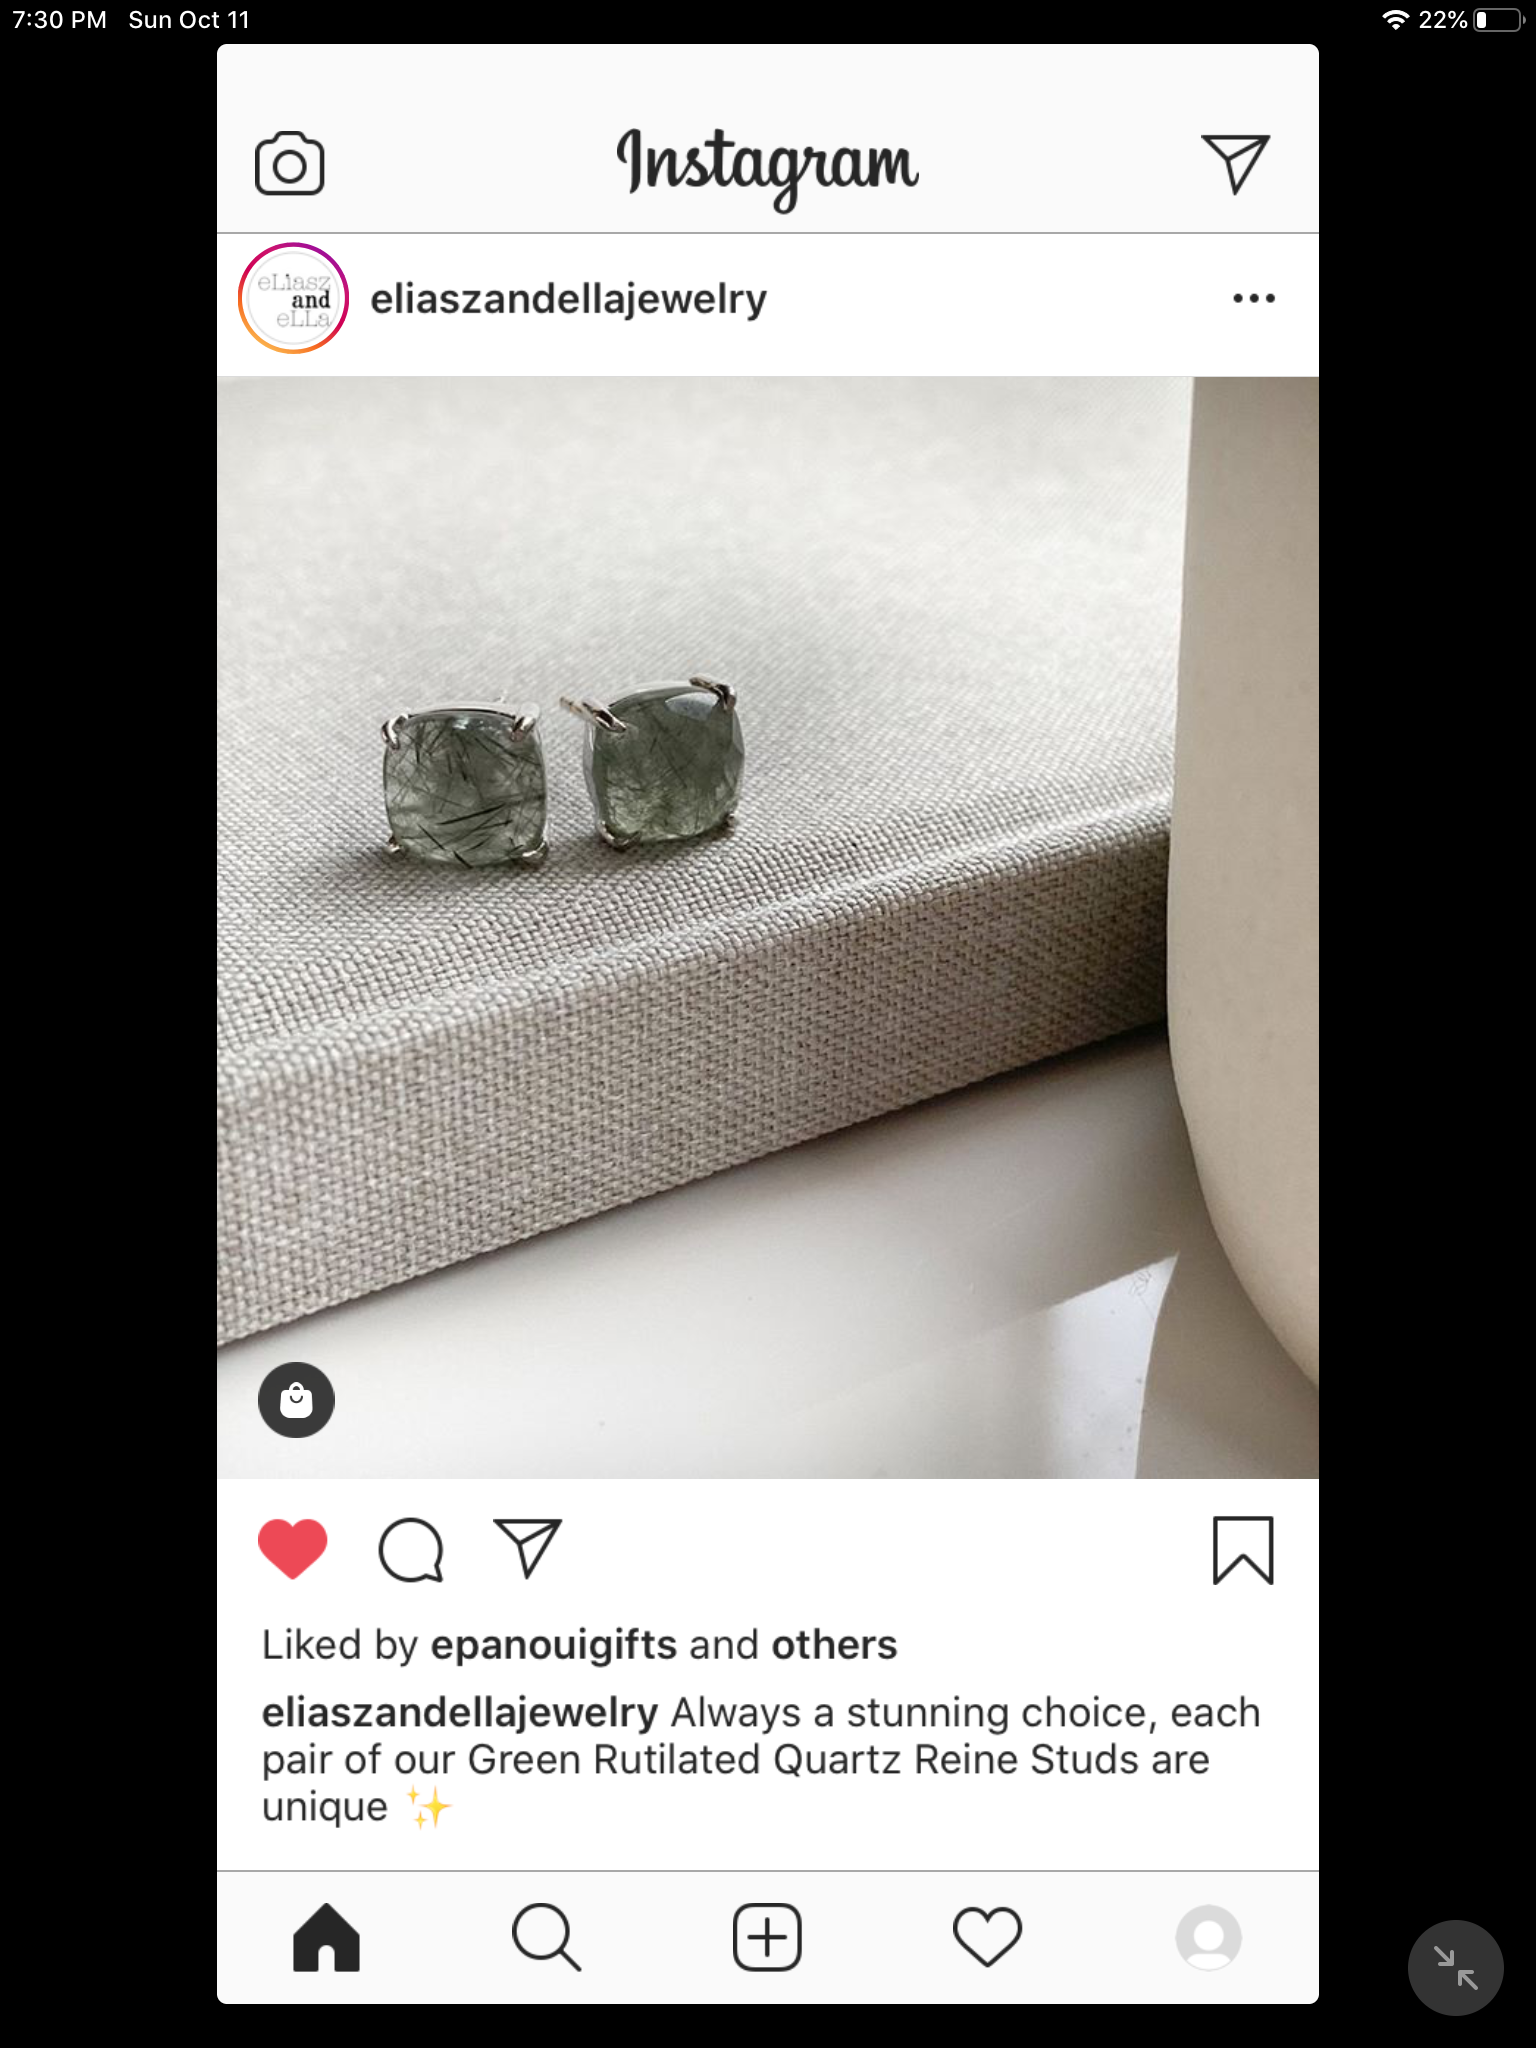Open the camera icon in the header
Image resolution: width=1536 pixels, height=2048 pixels.
290,163
